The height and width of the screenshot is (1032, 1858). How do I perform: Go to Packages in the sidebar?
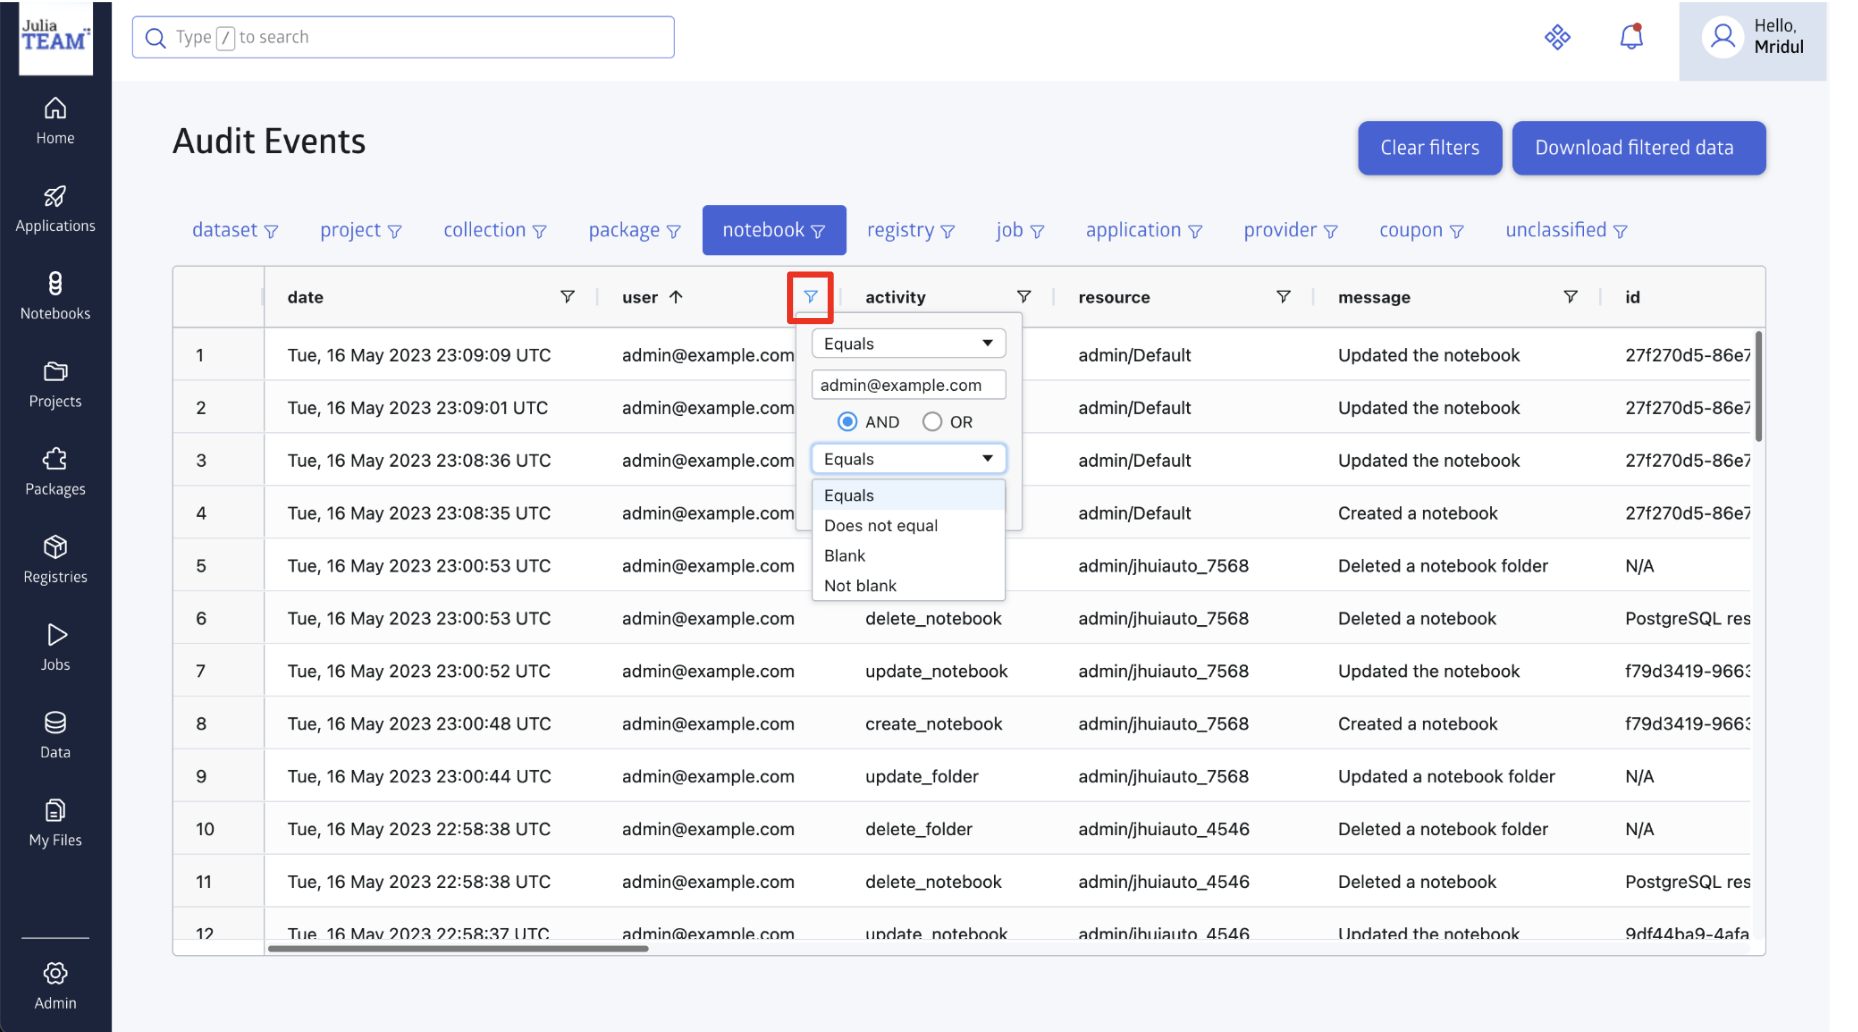point(55,472)
